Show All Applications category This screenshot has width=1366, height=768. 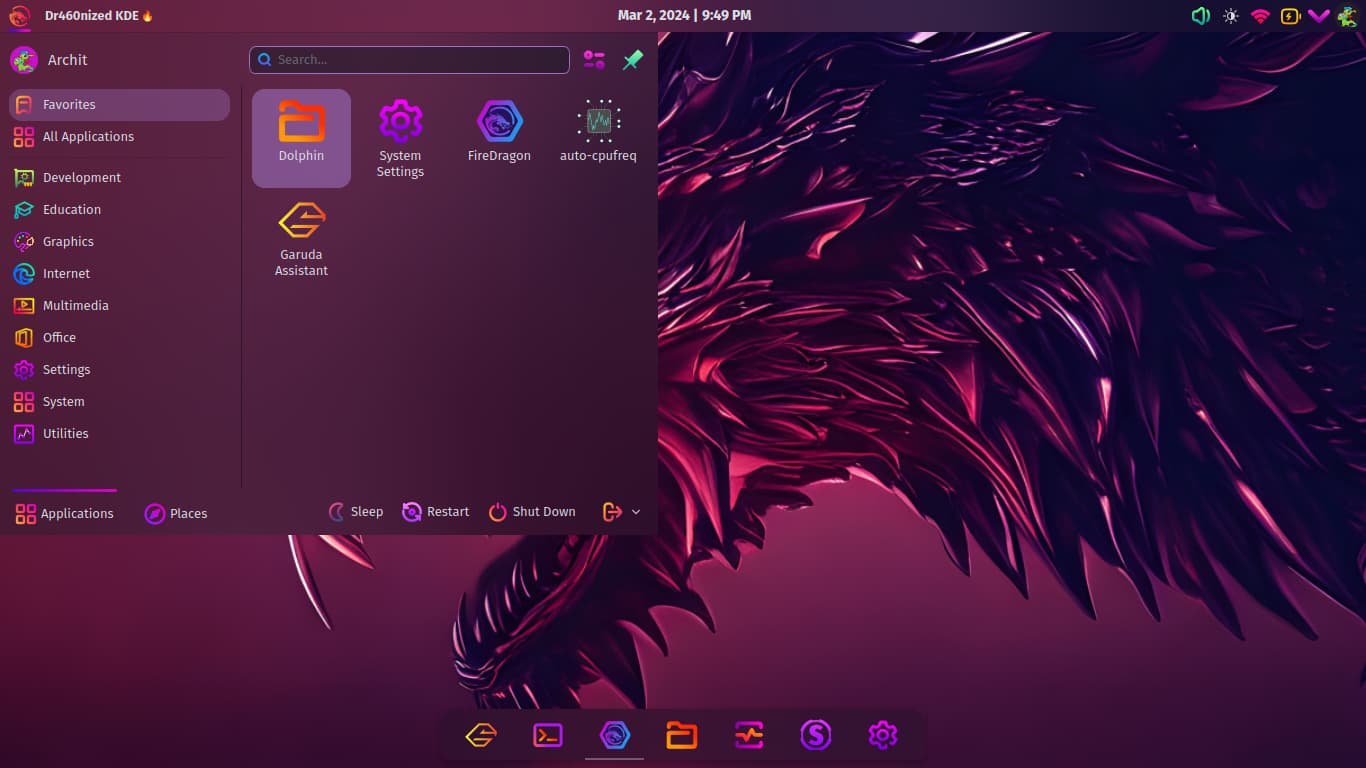pos(120,137)
